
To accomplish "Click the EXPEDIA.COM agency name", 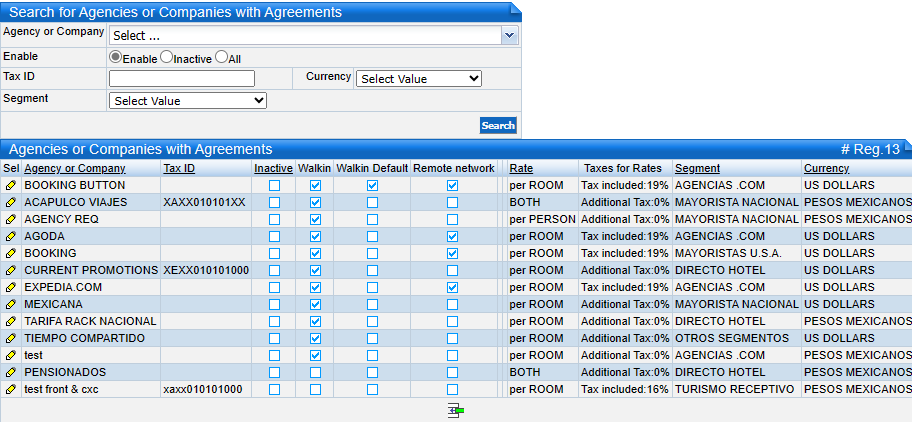I will tap(63, 287).
